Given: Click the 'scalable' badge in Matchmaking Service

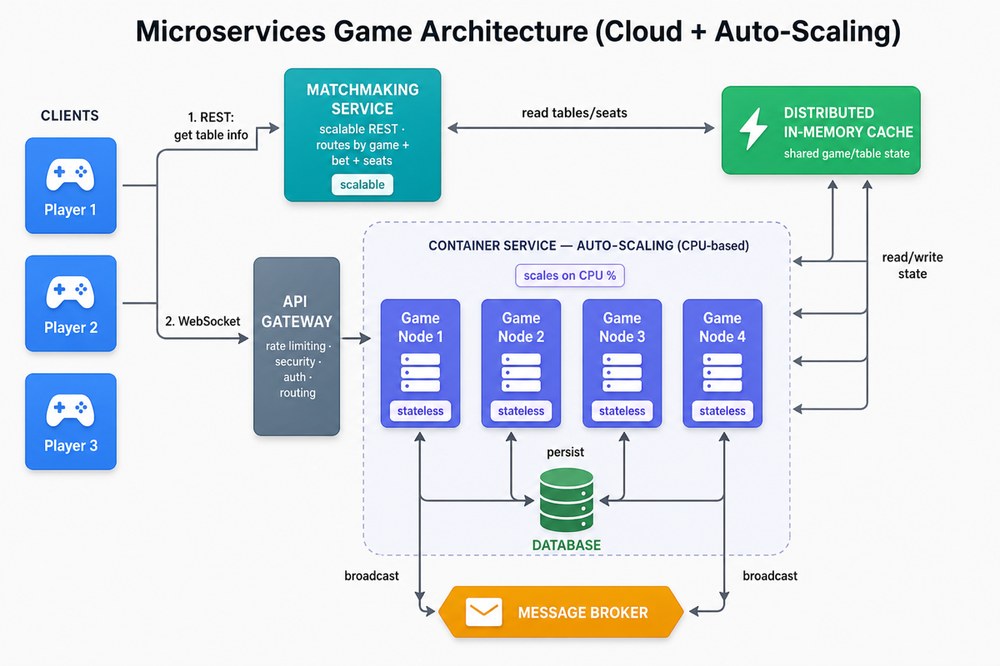Looking at the screenshot, I should click(x=362, y=184).
